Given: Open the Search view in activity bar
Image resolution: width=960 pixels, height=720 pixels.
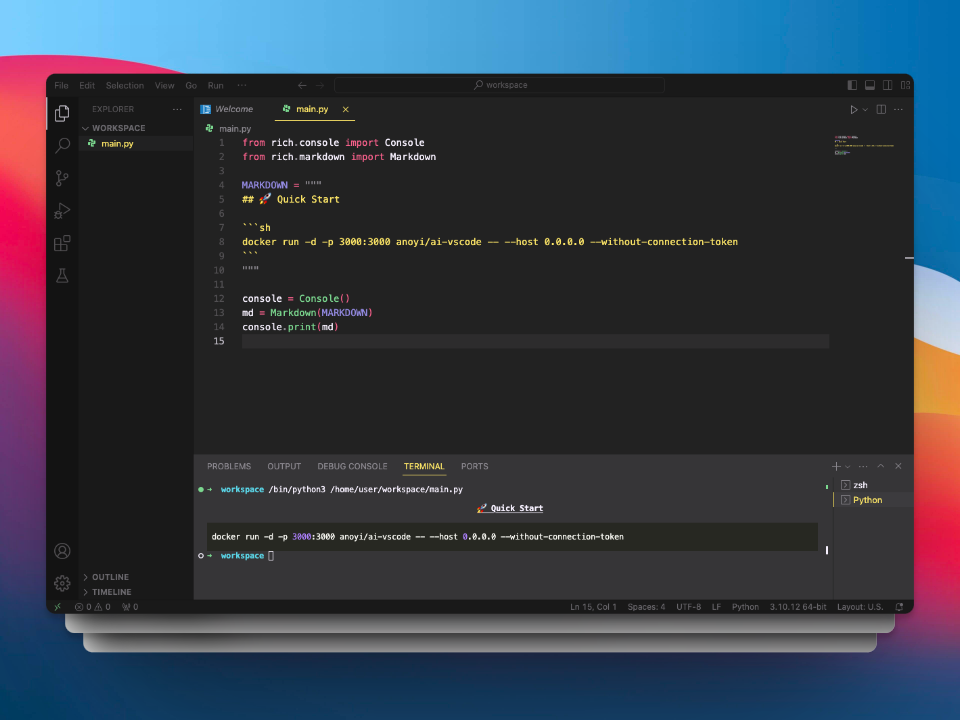Looking at the screenshot, I should click(62, 146).
